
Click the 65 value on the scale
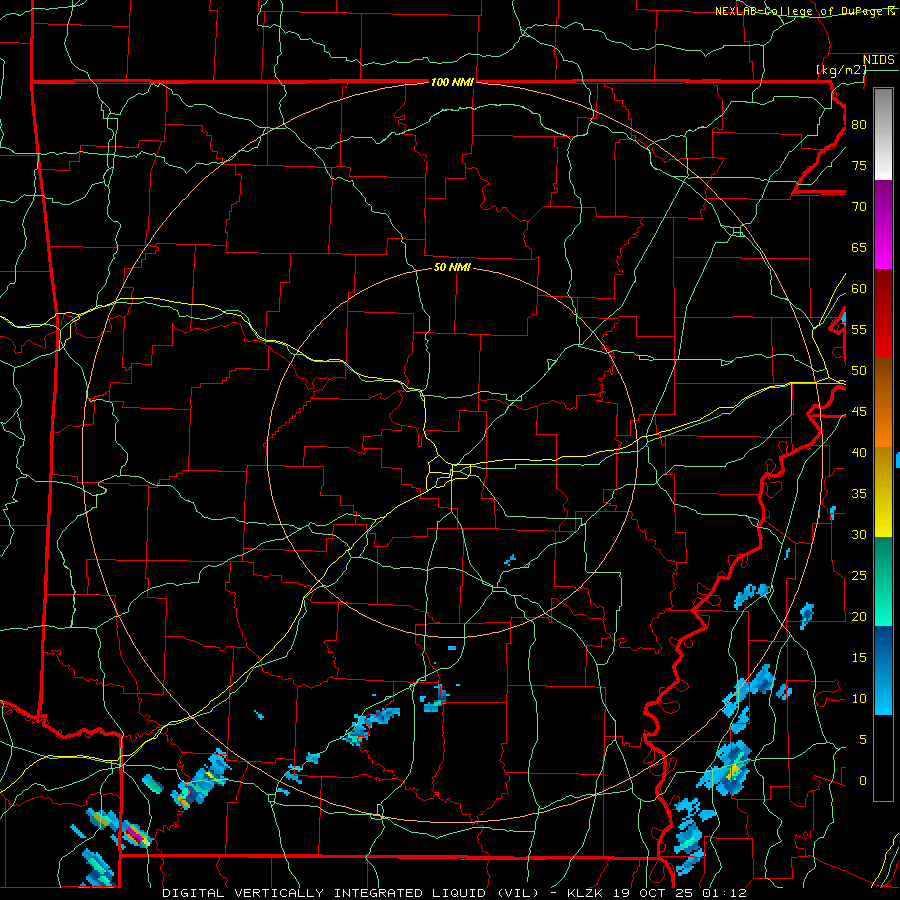click(x=859, y=248)
